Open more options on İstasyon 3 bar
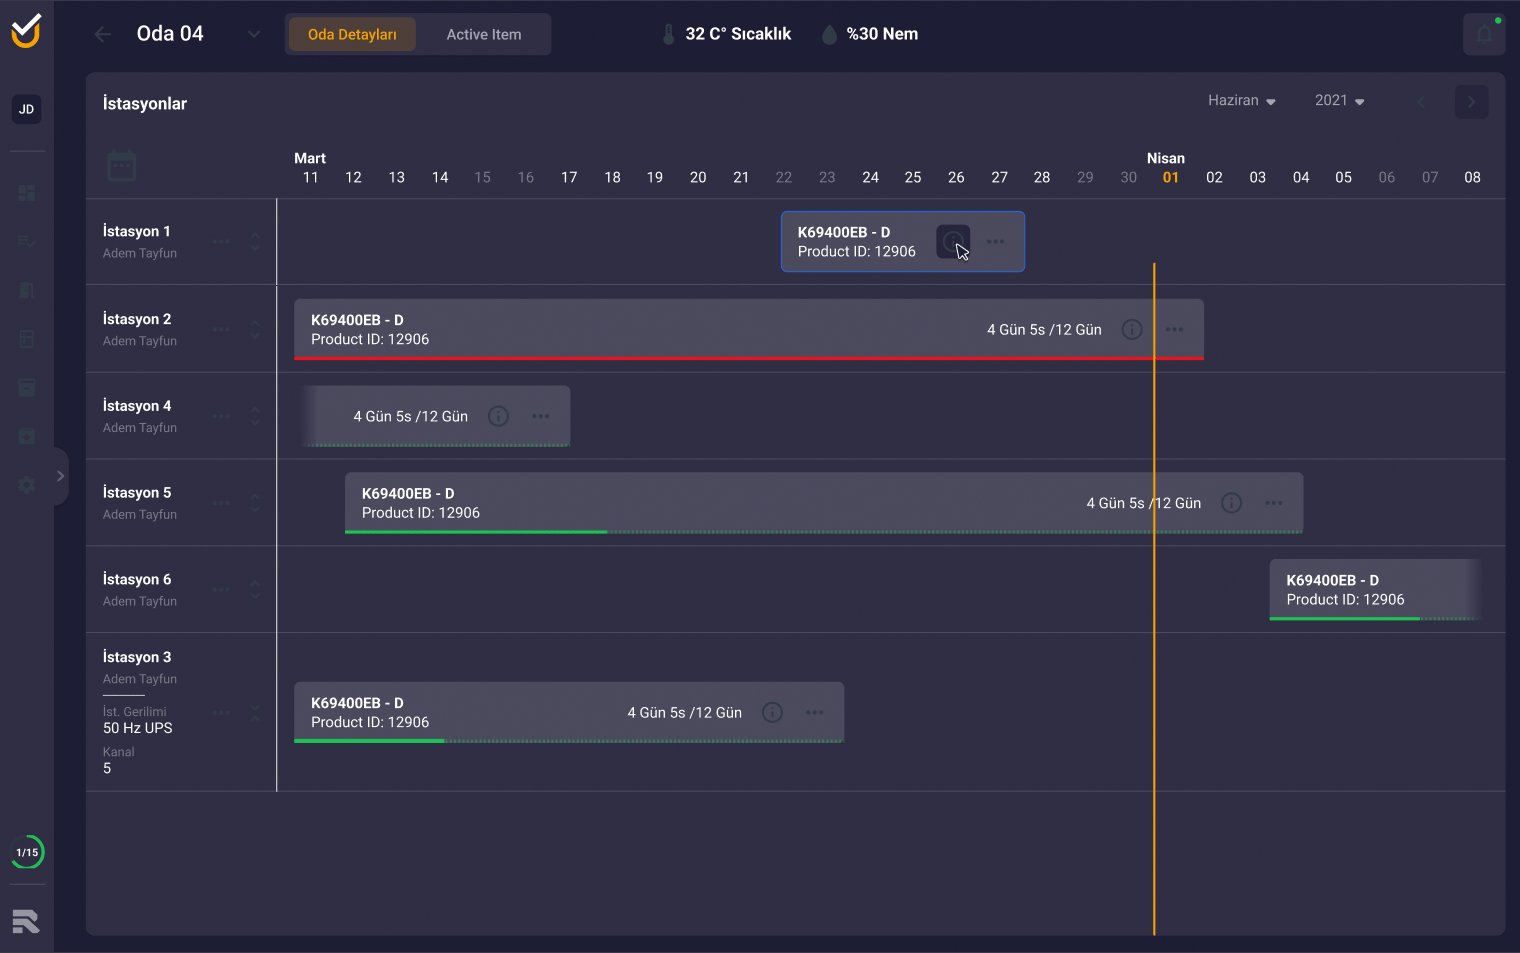The image size is (1520, 953). tap(815, 713)
